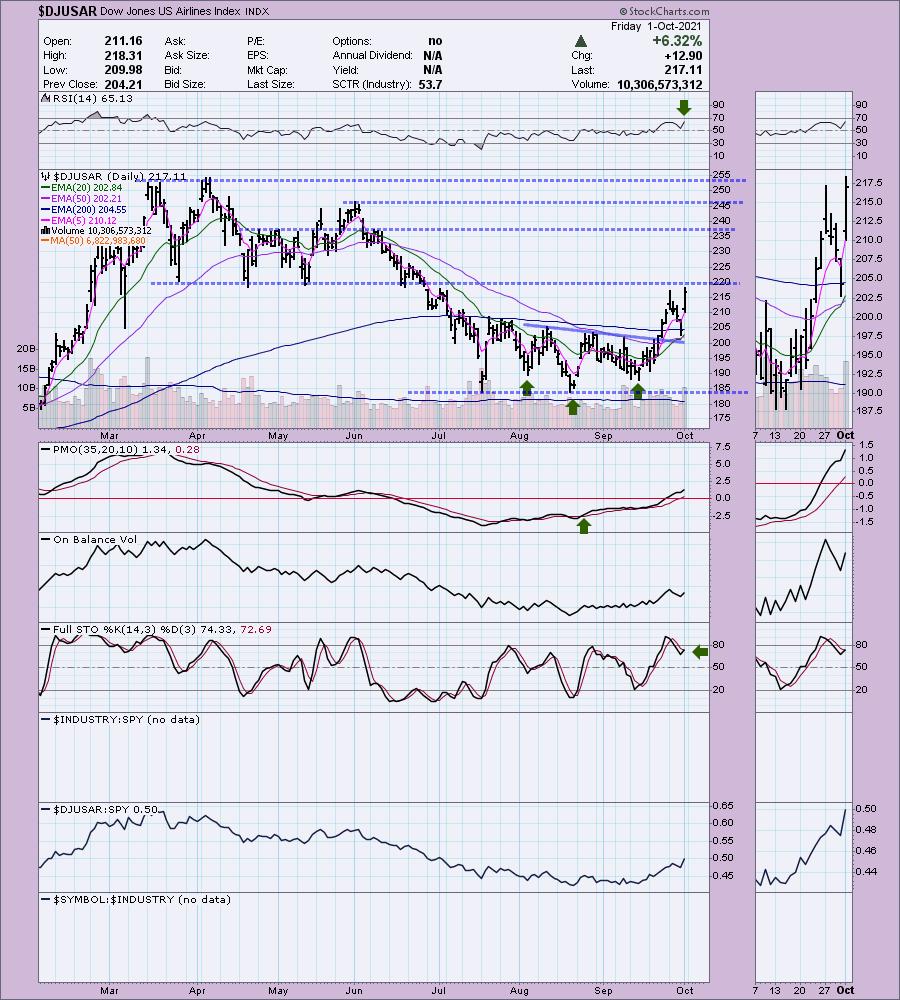Click the EMA(20) 202.84 legend entry

point(87,188)
